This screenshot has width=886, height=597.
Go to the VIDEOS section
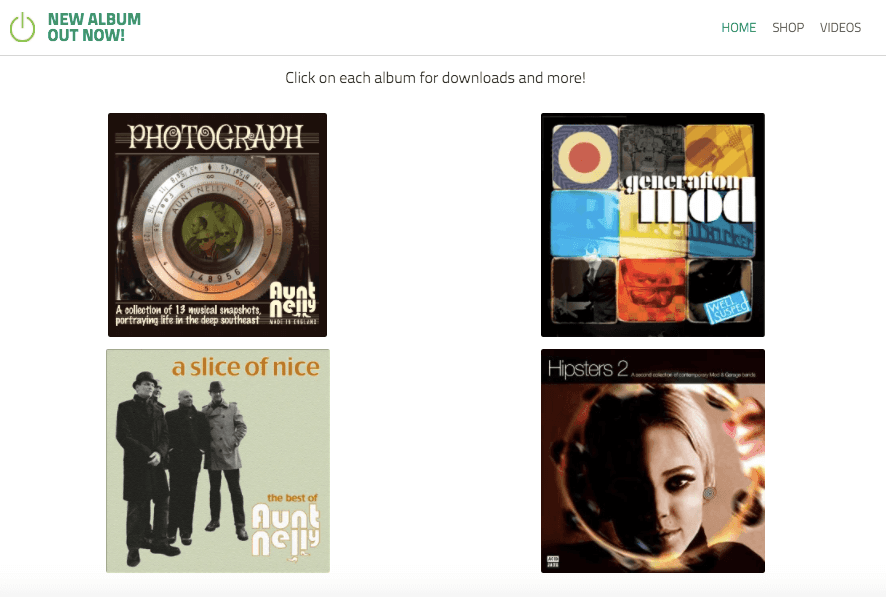(x=840, y=28)
